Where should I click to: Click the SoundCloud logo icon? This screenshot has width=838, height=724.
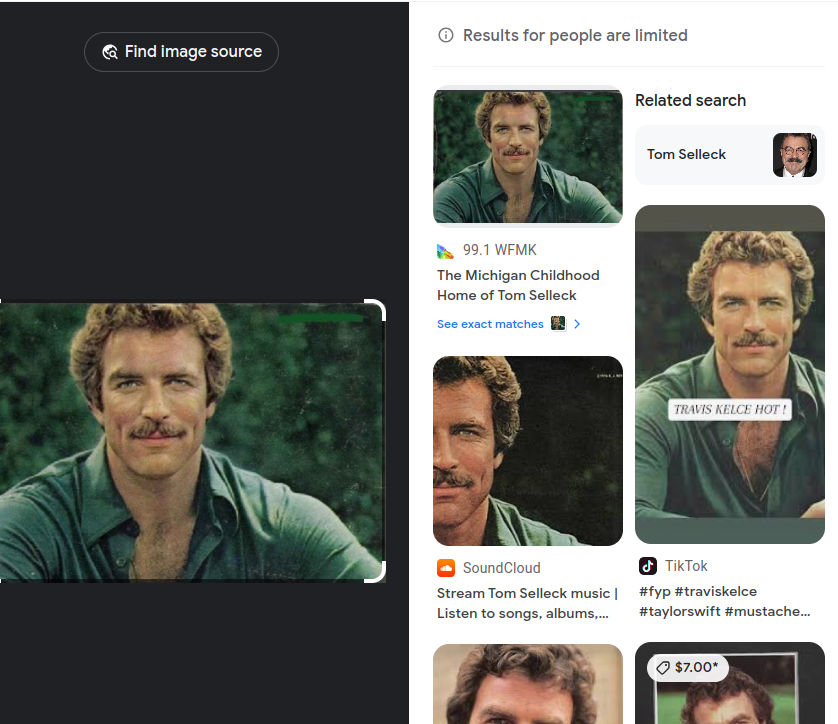point(446,568)
